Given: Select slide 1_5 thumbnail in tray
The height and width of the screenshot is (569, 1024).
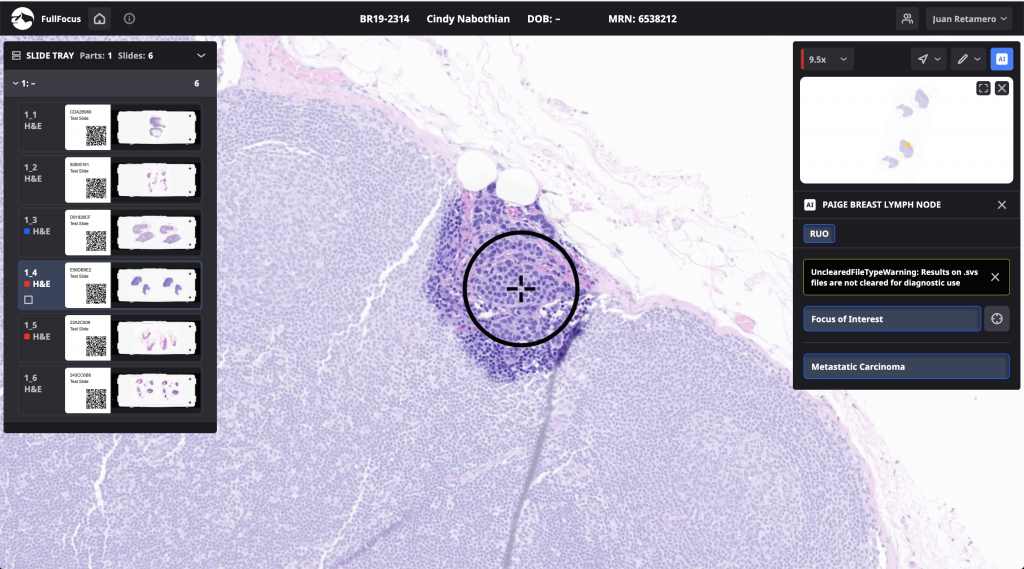Looking at the screenshot, I should (157, 338).
